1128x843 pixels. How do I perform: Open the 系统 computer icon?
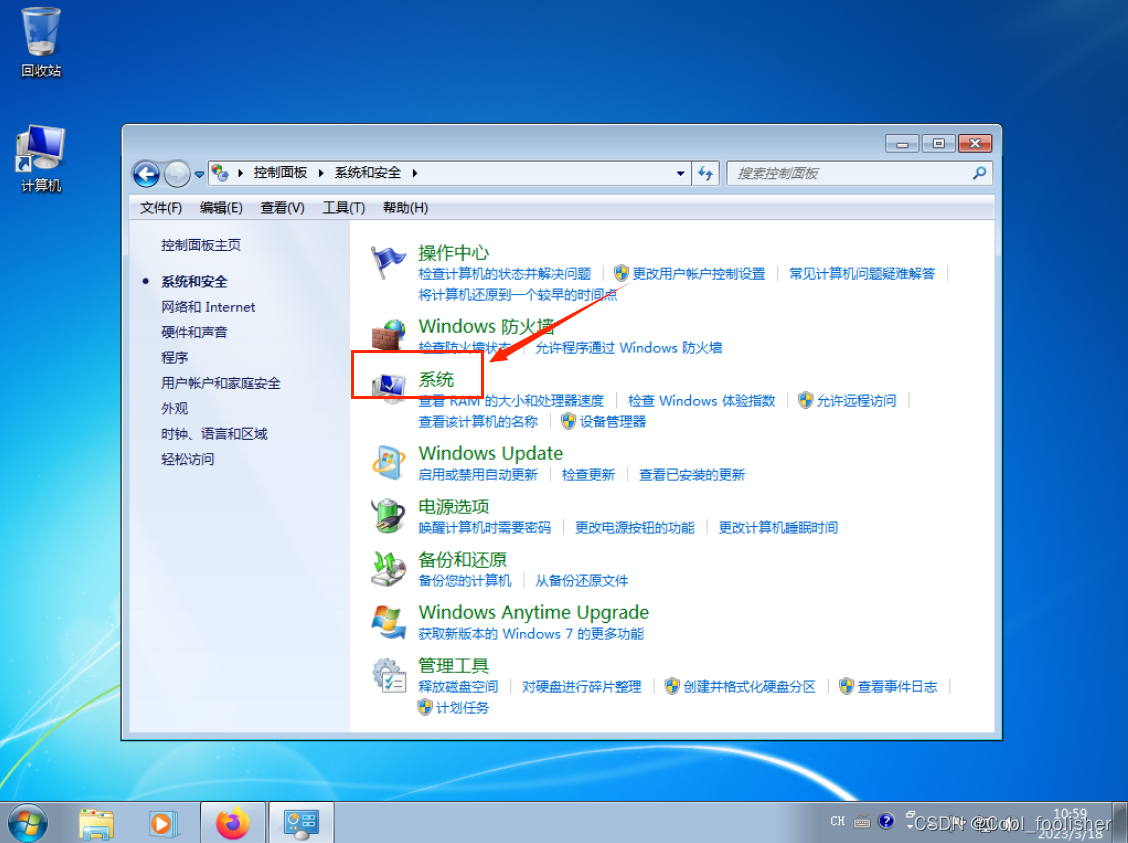click(388, 388)
